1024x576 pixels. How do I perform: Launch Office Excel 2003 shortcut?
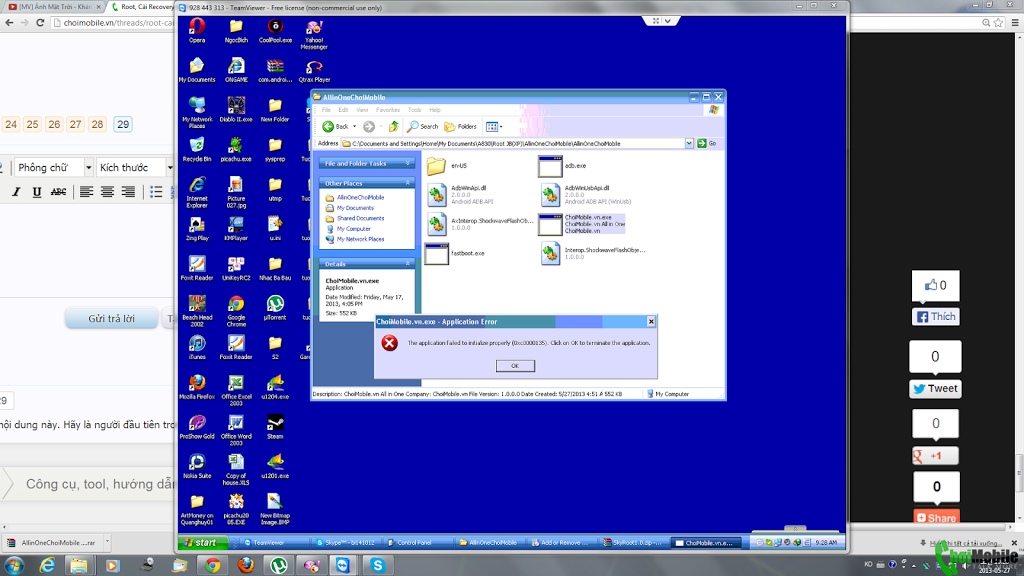236,391
